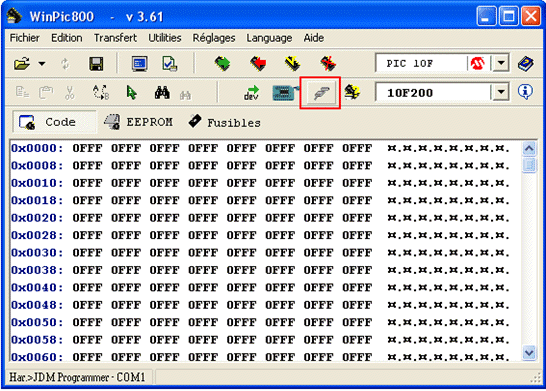Click the blue circuit board hardware icon
This screenshot has width=546, height=391.
click(x=285, y=93)
